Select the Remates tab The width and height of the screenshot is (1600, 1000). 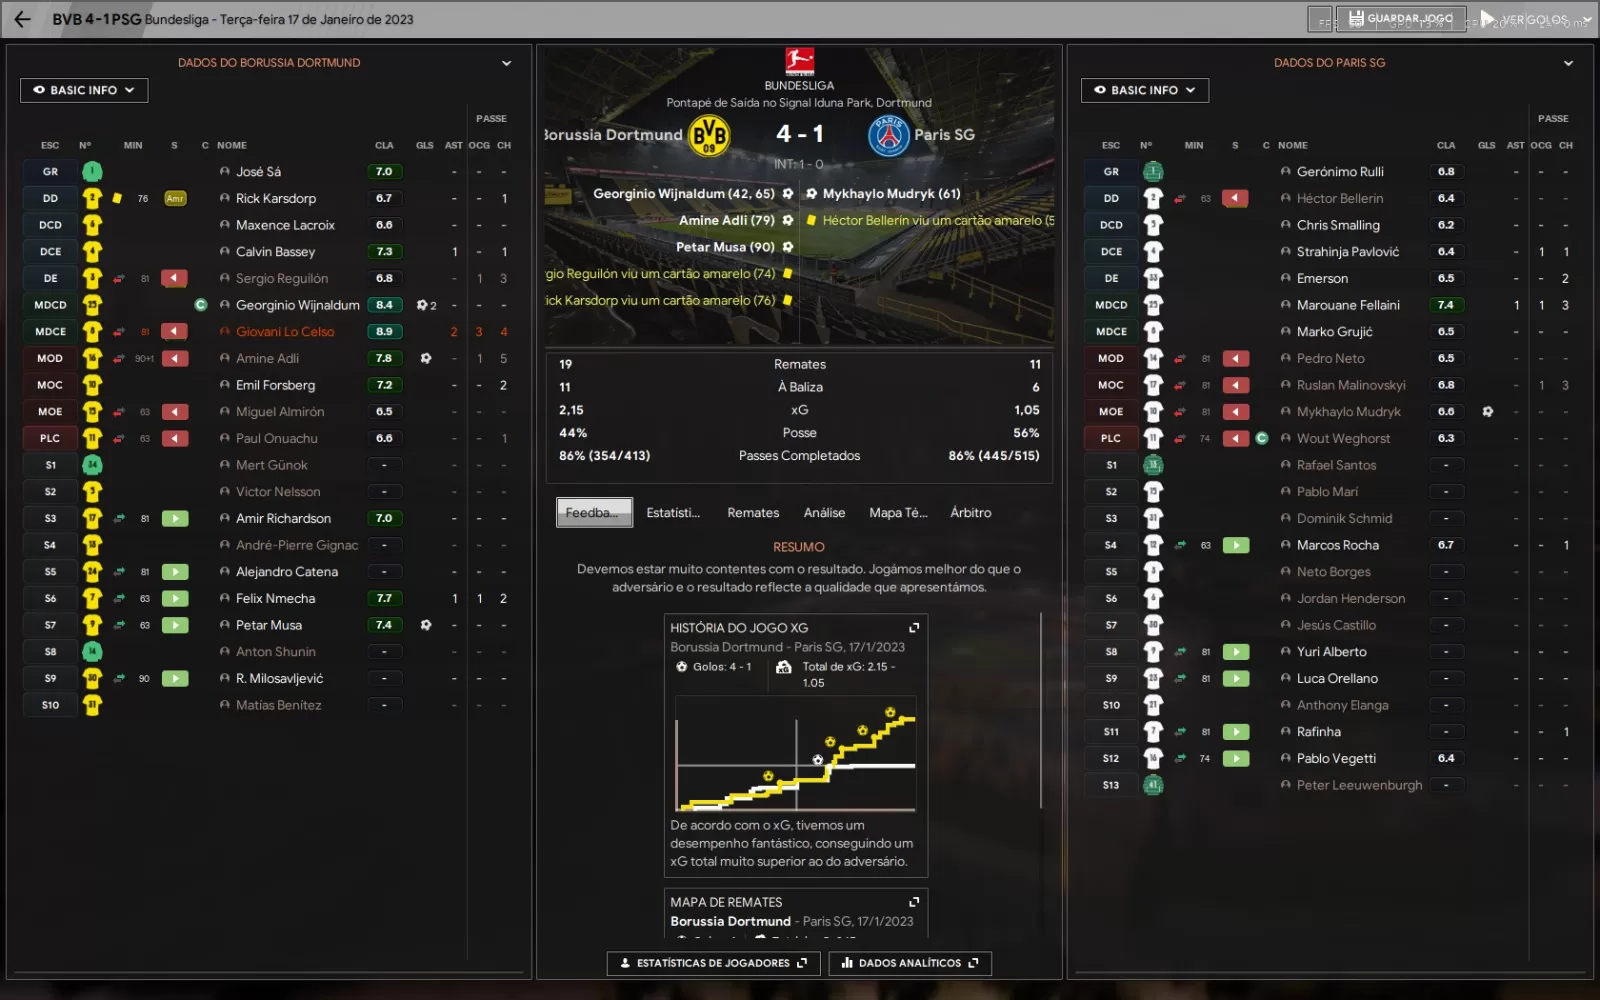[753, 512]
